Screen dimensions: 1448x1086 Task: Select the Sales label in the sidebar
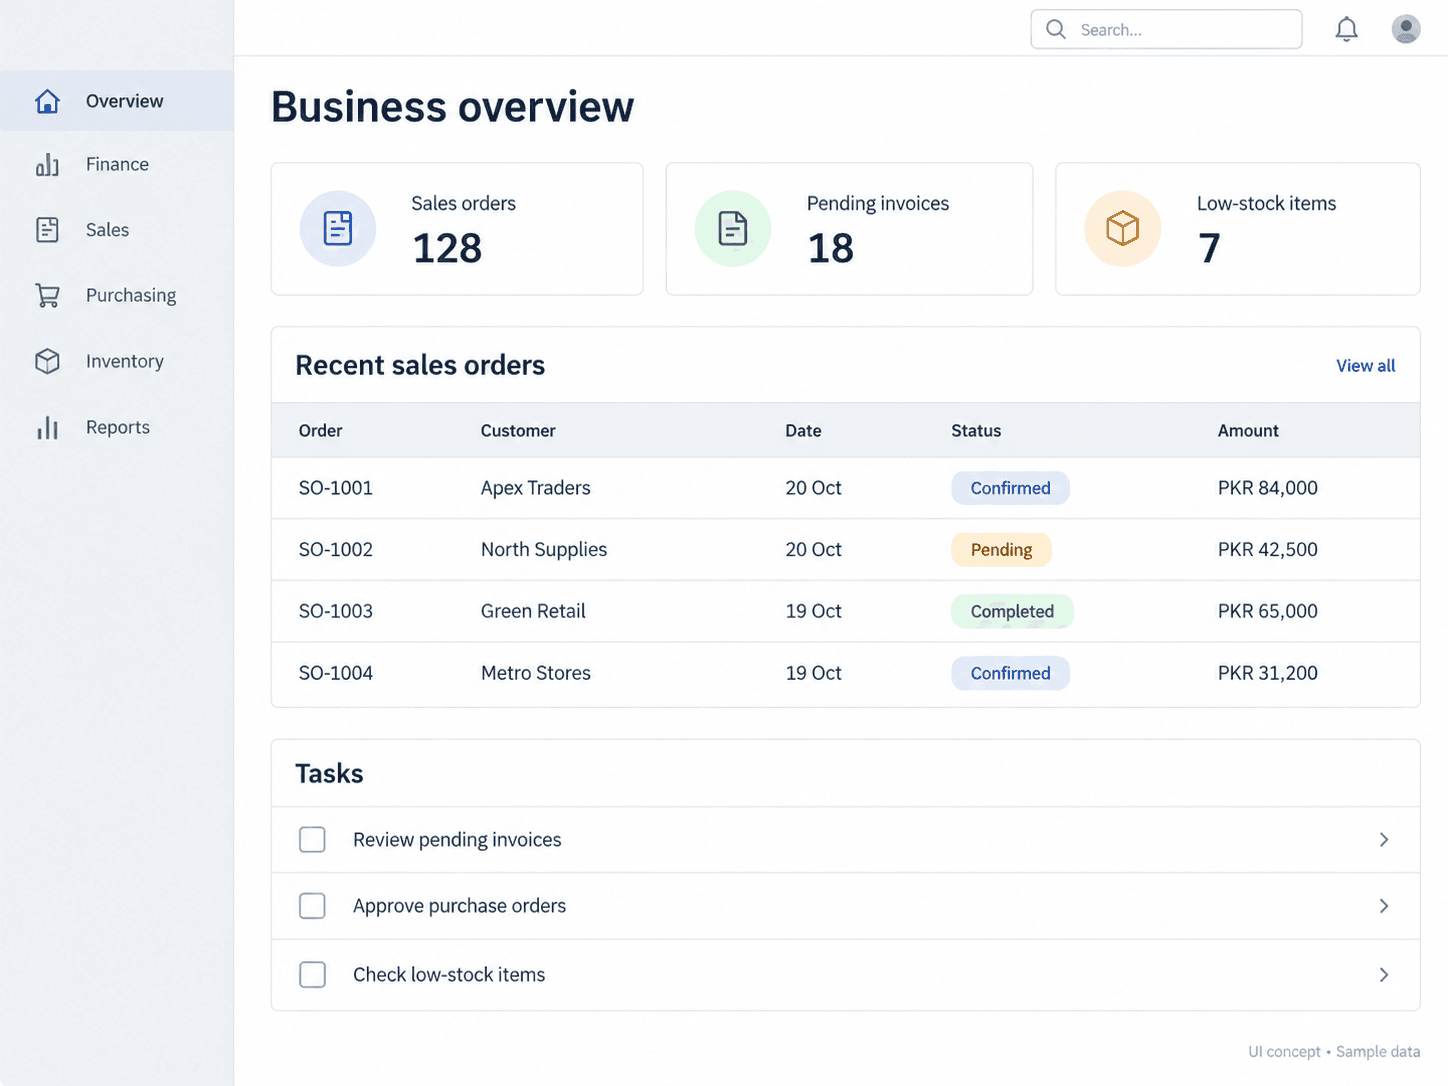pyautogui.click(x=107, y=230)
